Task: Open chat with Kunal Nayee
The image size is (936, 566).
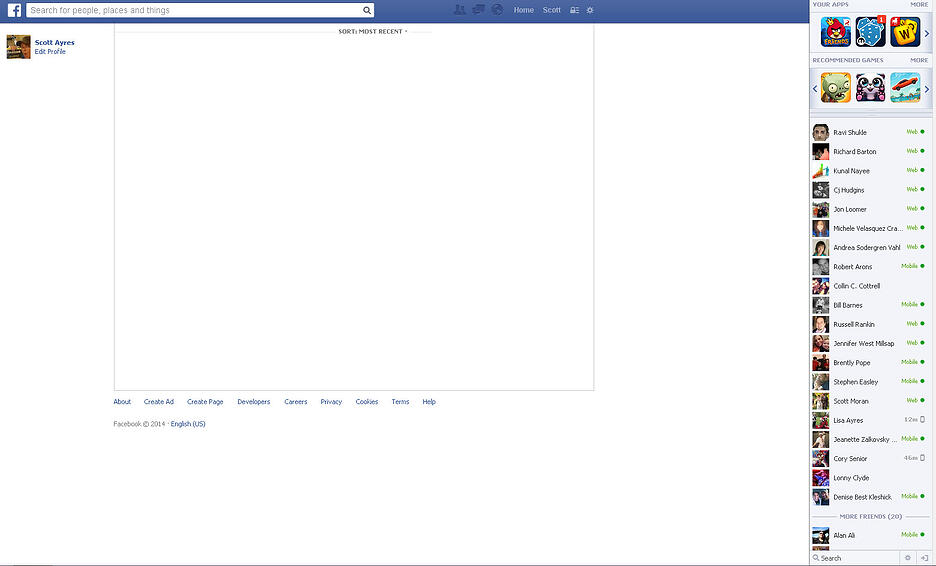Action: [869, 171]
